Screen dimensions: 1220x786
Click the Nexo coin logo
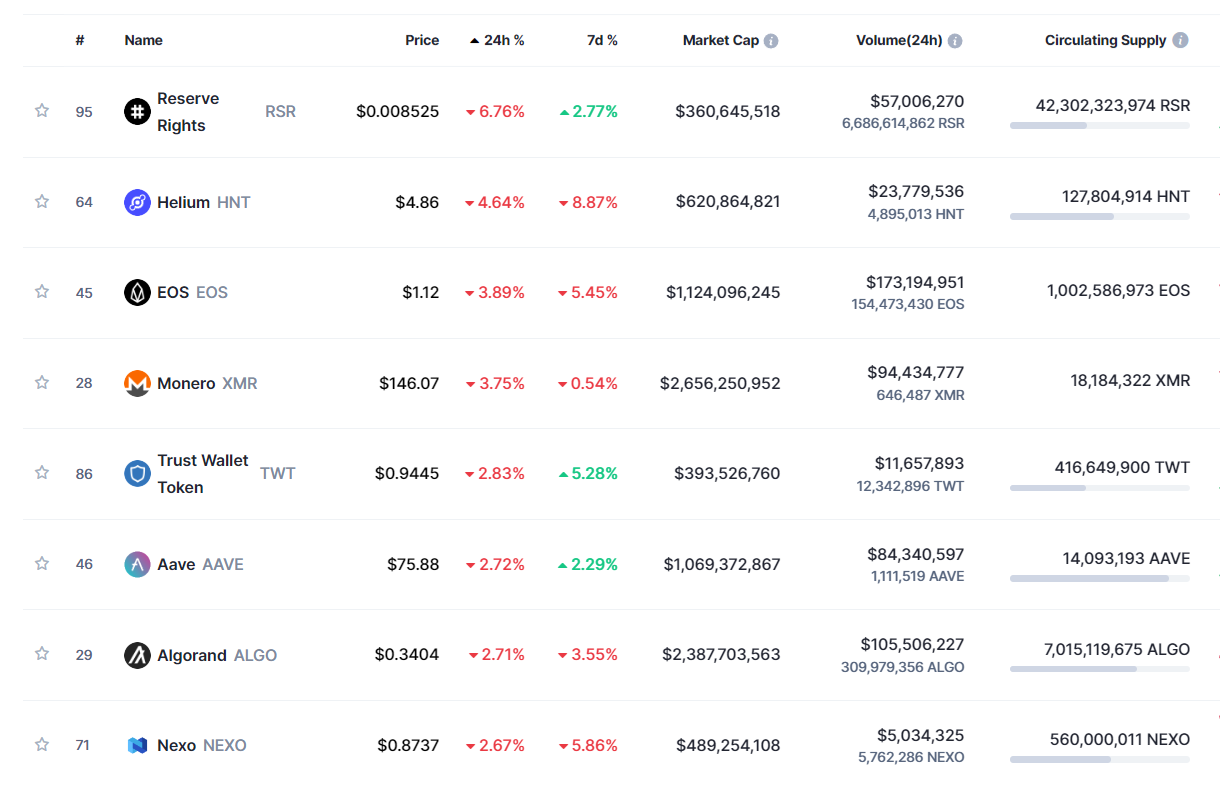(x=137, y=745)
